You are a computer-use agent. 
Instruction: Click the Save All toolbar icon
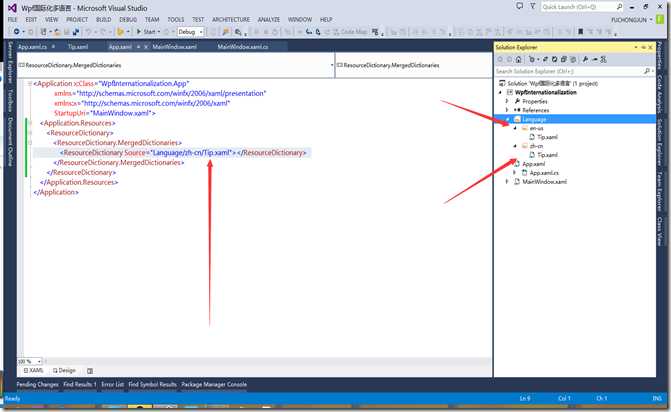(x=76, y=32)
